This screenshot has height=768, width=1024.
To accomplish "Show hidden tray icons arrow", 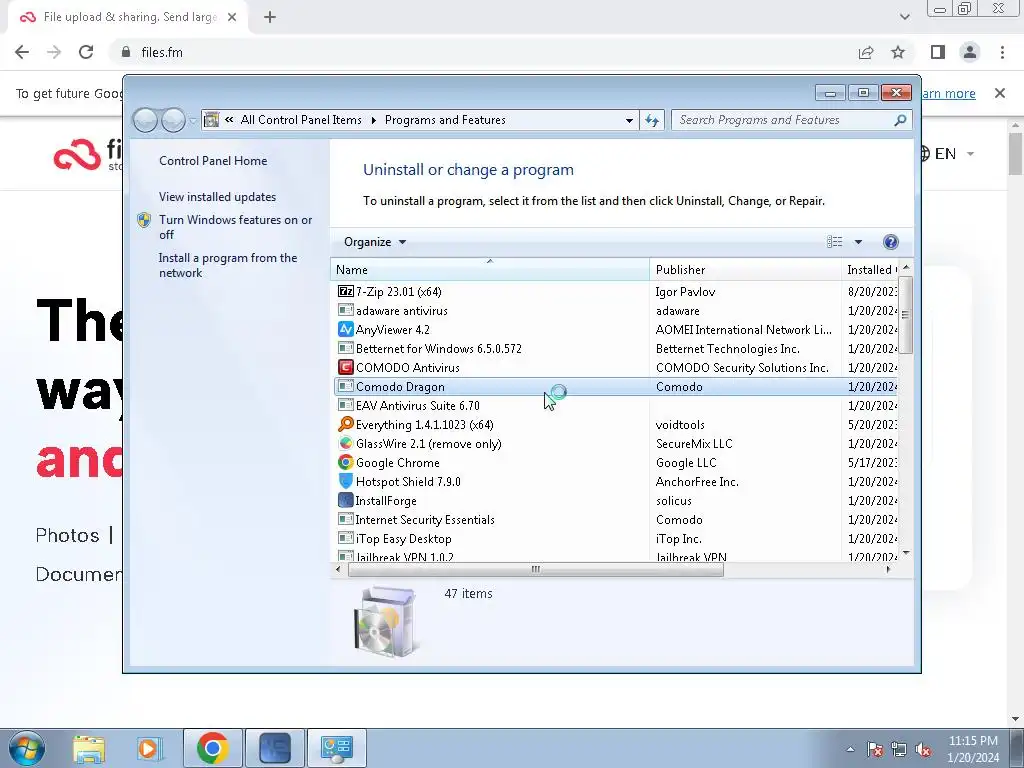I will click(x=850, y=750).
